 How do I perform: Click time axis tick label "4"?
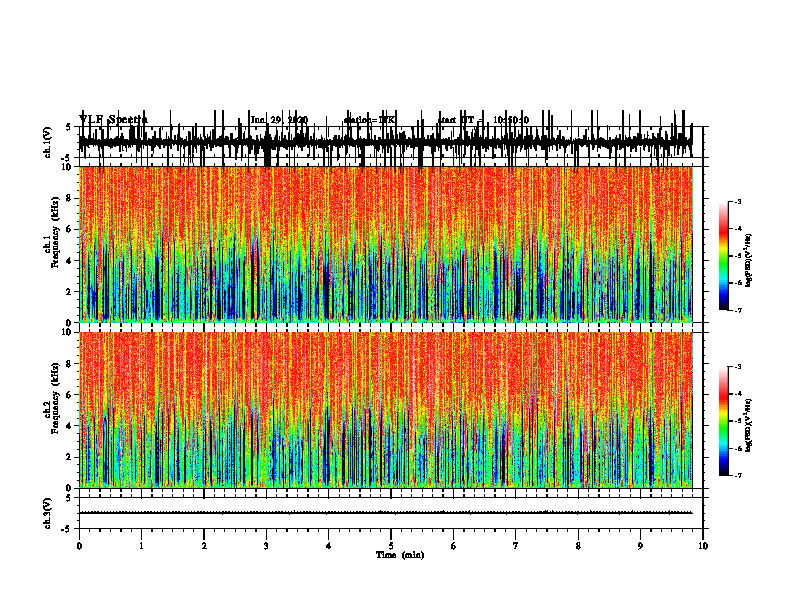click(329, 546)
